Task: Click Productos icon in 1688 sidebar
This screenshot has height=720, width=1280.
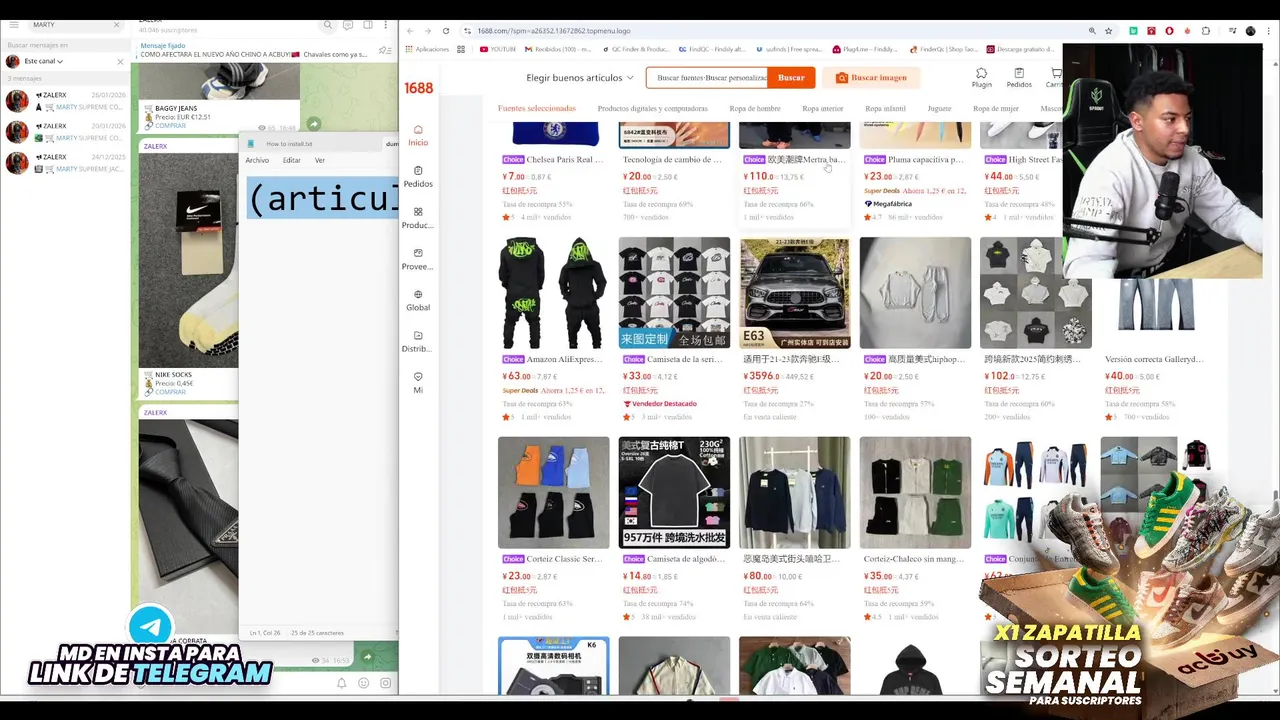Action: click(418, 218)
